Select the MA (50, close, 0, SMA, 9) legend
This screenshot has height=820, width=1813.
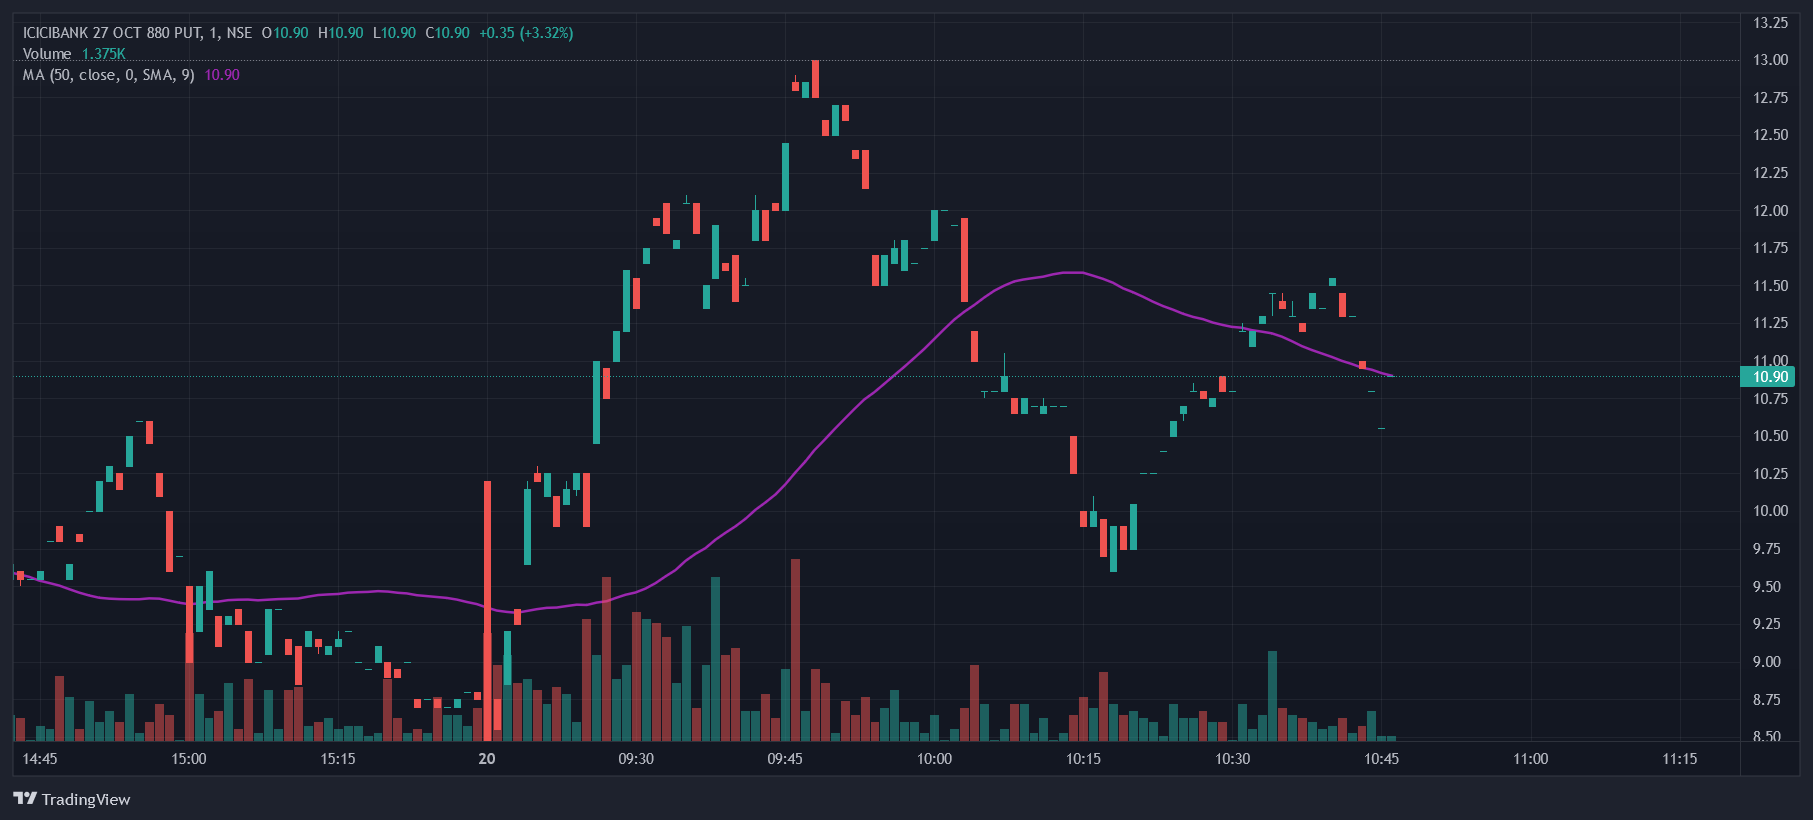(x=109, y=75)
